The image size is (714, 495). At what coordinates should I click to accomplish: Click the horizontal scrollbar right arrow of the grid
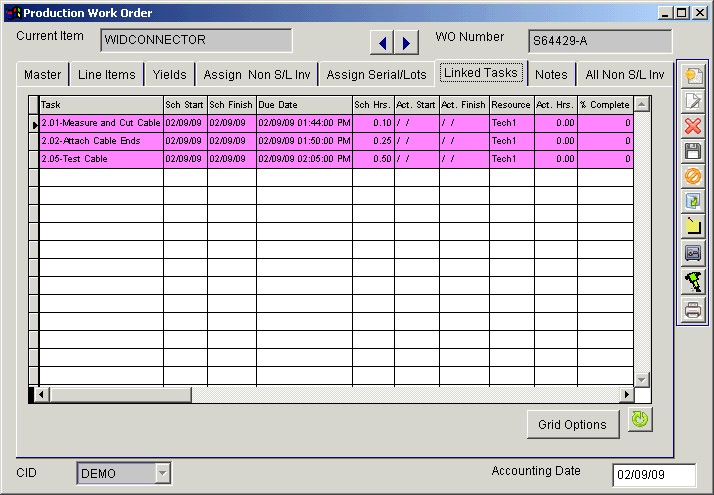[x=627, y=395]
